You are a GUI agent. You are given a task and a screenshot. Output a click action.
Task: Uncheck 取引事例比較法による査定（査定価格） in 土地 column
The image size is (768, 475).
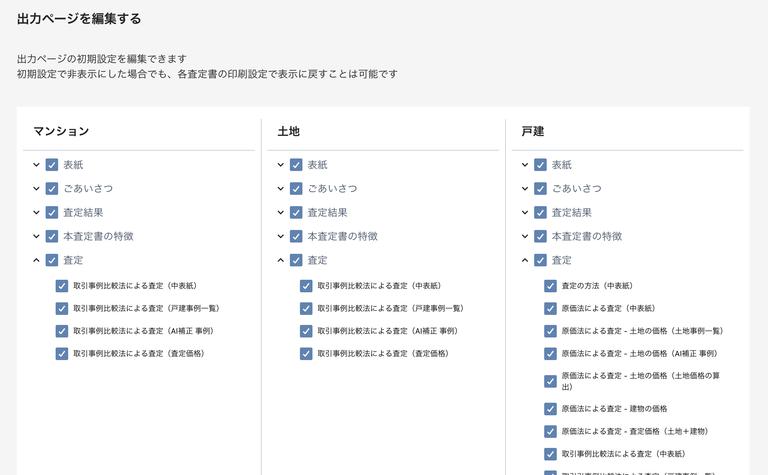click(x=306, y=354)
